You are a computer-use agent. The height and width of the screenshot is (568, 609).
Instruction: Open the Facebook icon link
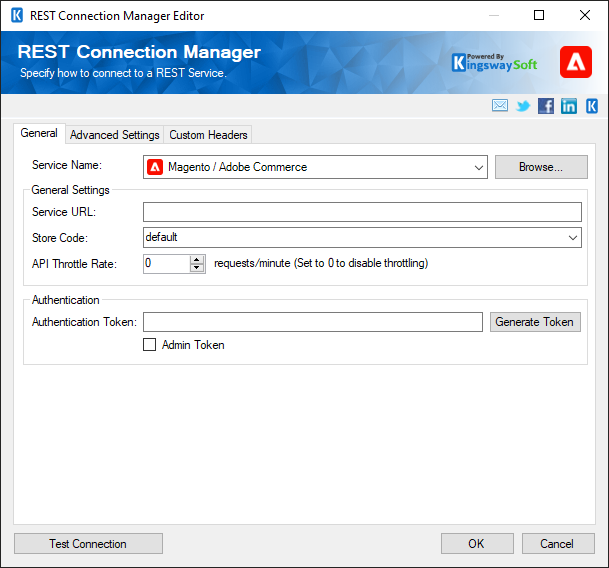[x=546, y=106]
